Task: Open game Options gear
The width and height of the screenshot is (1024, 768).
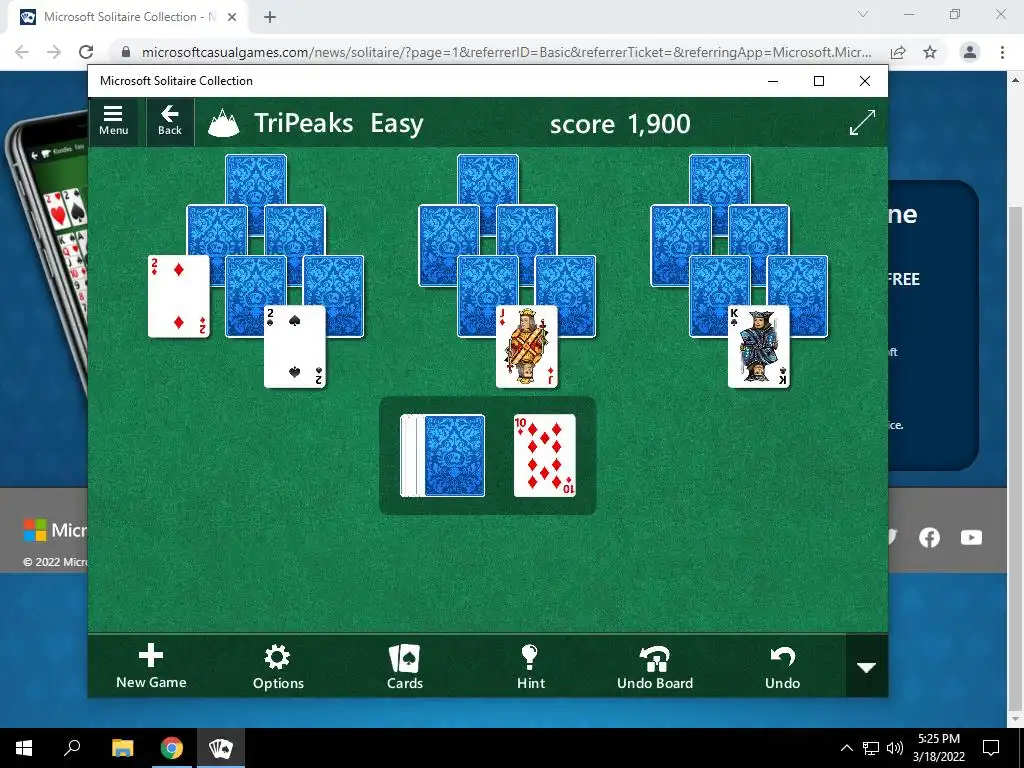Action: 278,666
